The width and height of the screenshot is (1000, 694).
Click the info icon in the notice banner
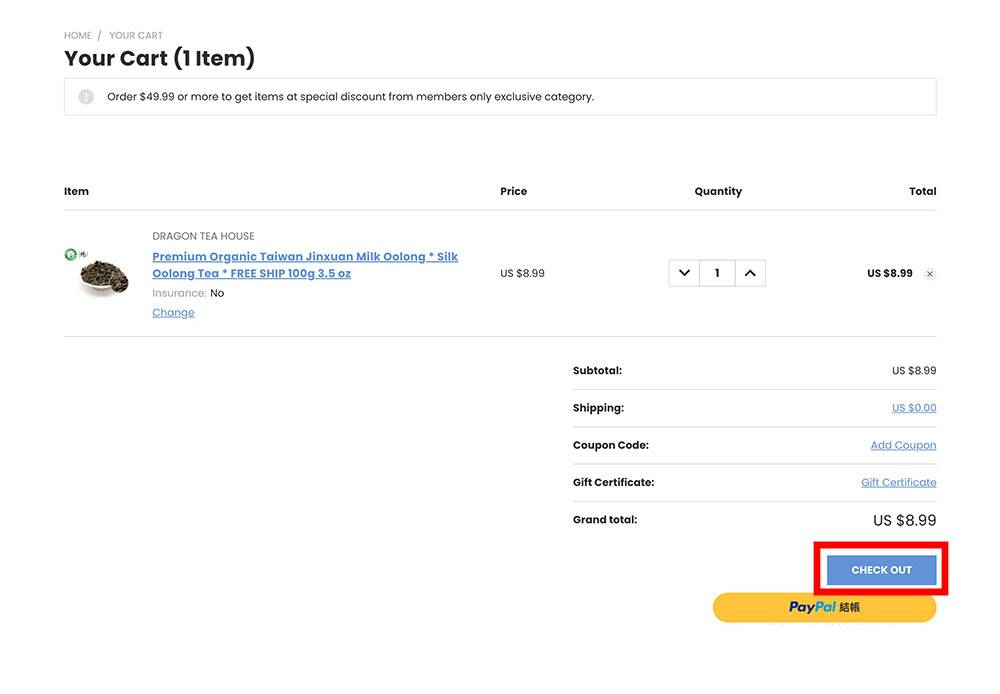click(x=86, y=97)
